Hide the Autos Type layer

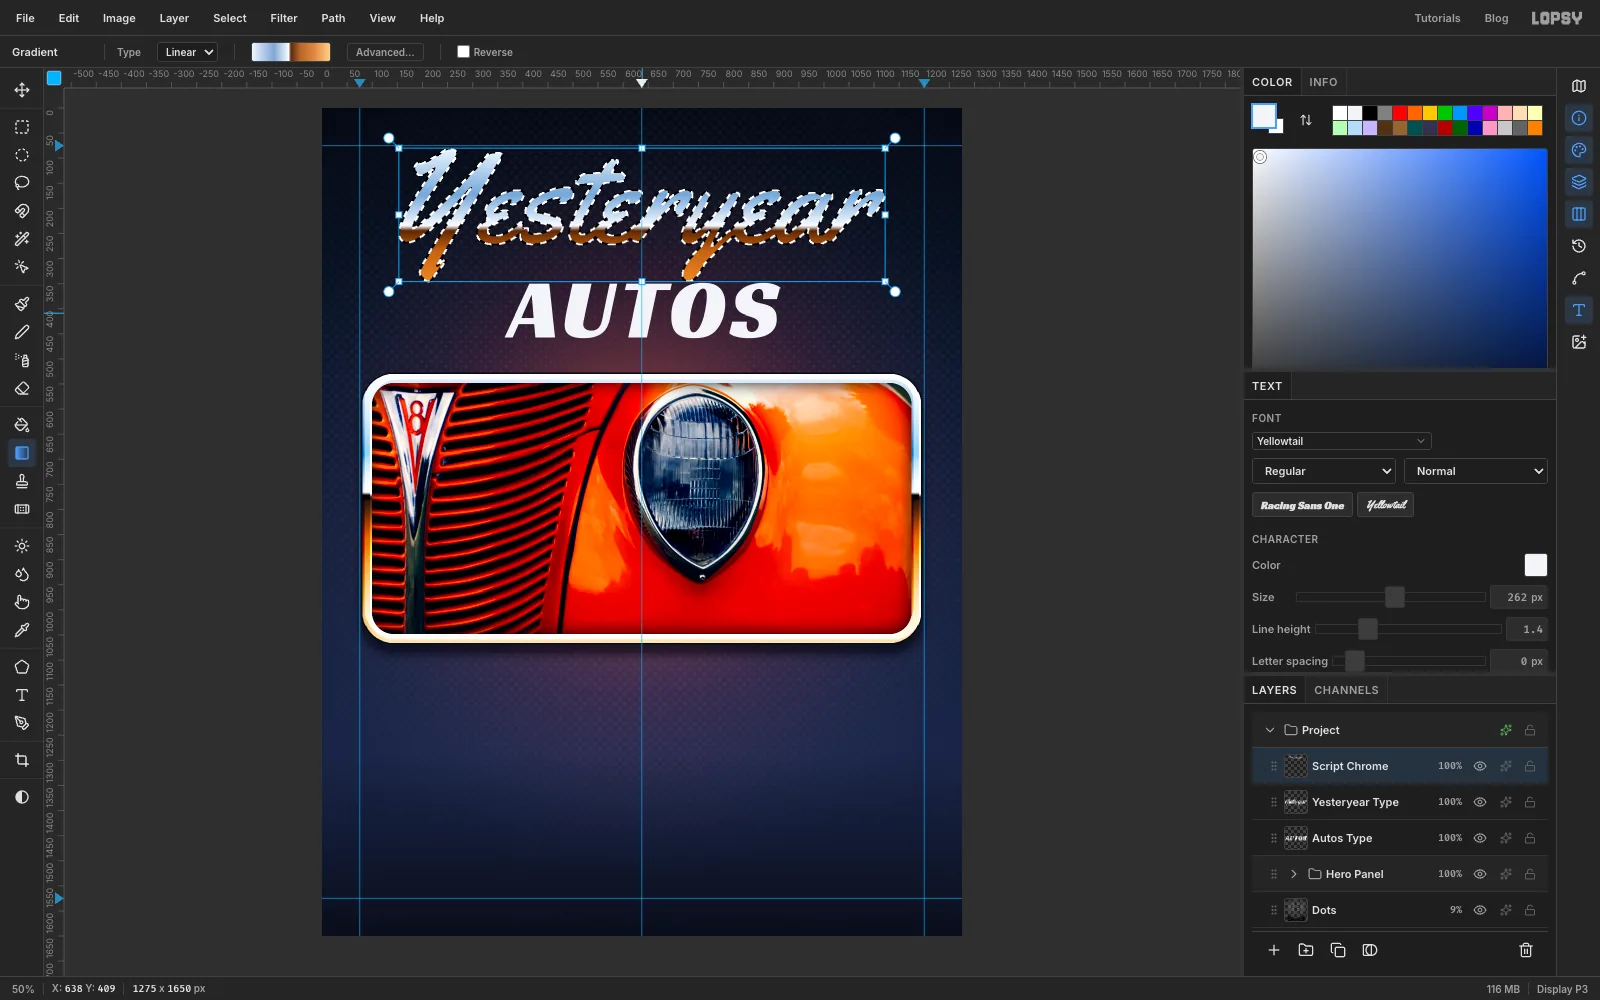1480,838
